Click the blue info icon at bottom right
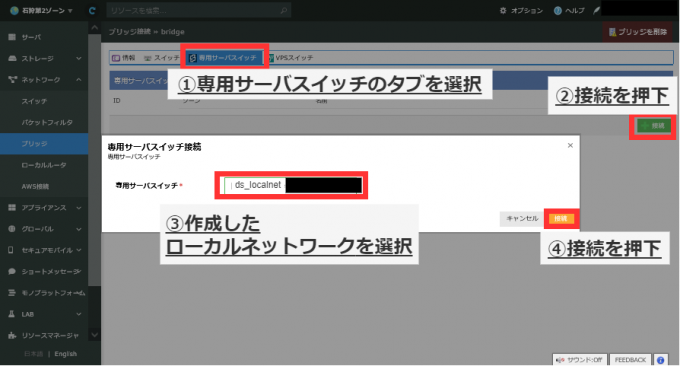 660,360
